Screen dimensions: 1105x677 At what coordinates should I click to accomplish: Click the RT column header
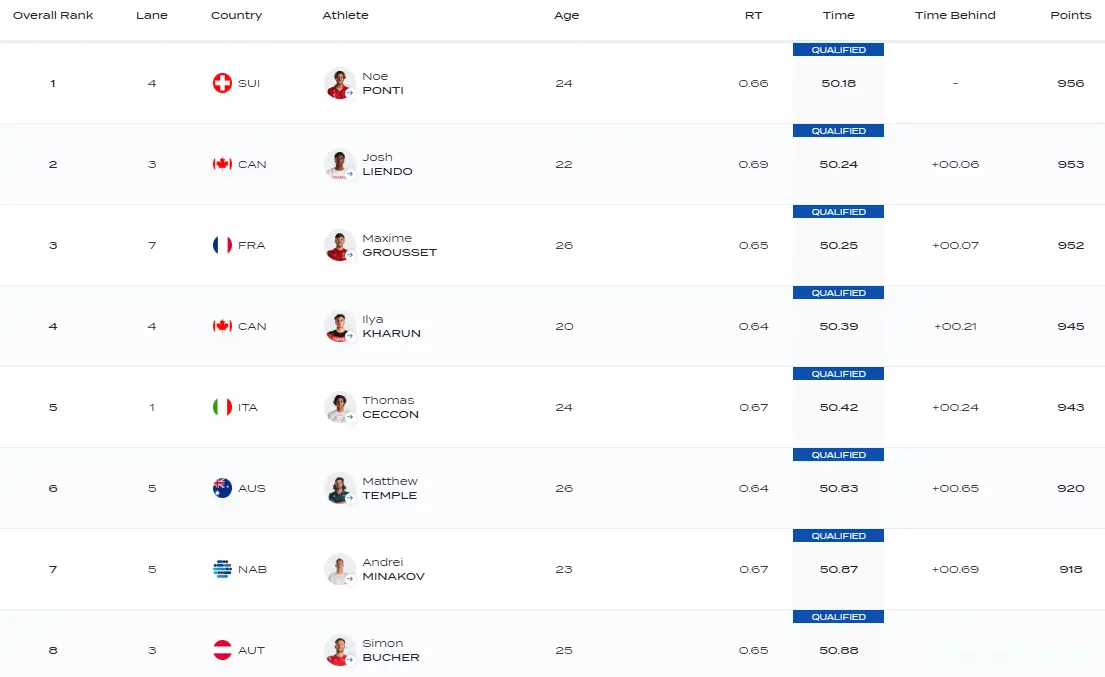coord(753,15)
